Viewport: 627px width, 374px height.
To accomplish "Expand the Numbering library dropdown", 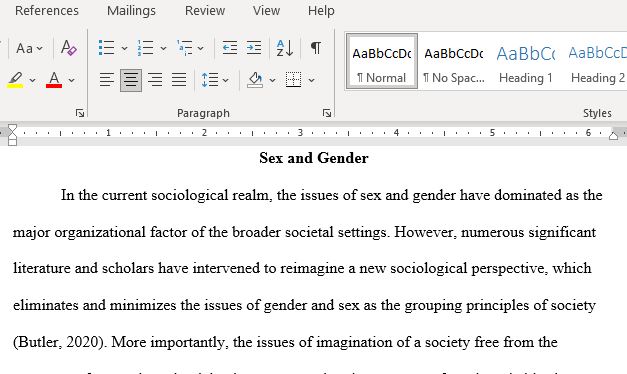I will click(163, 48).
